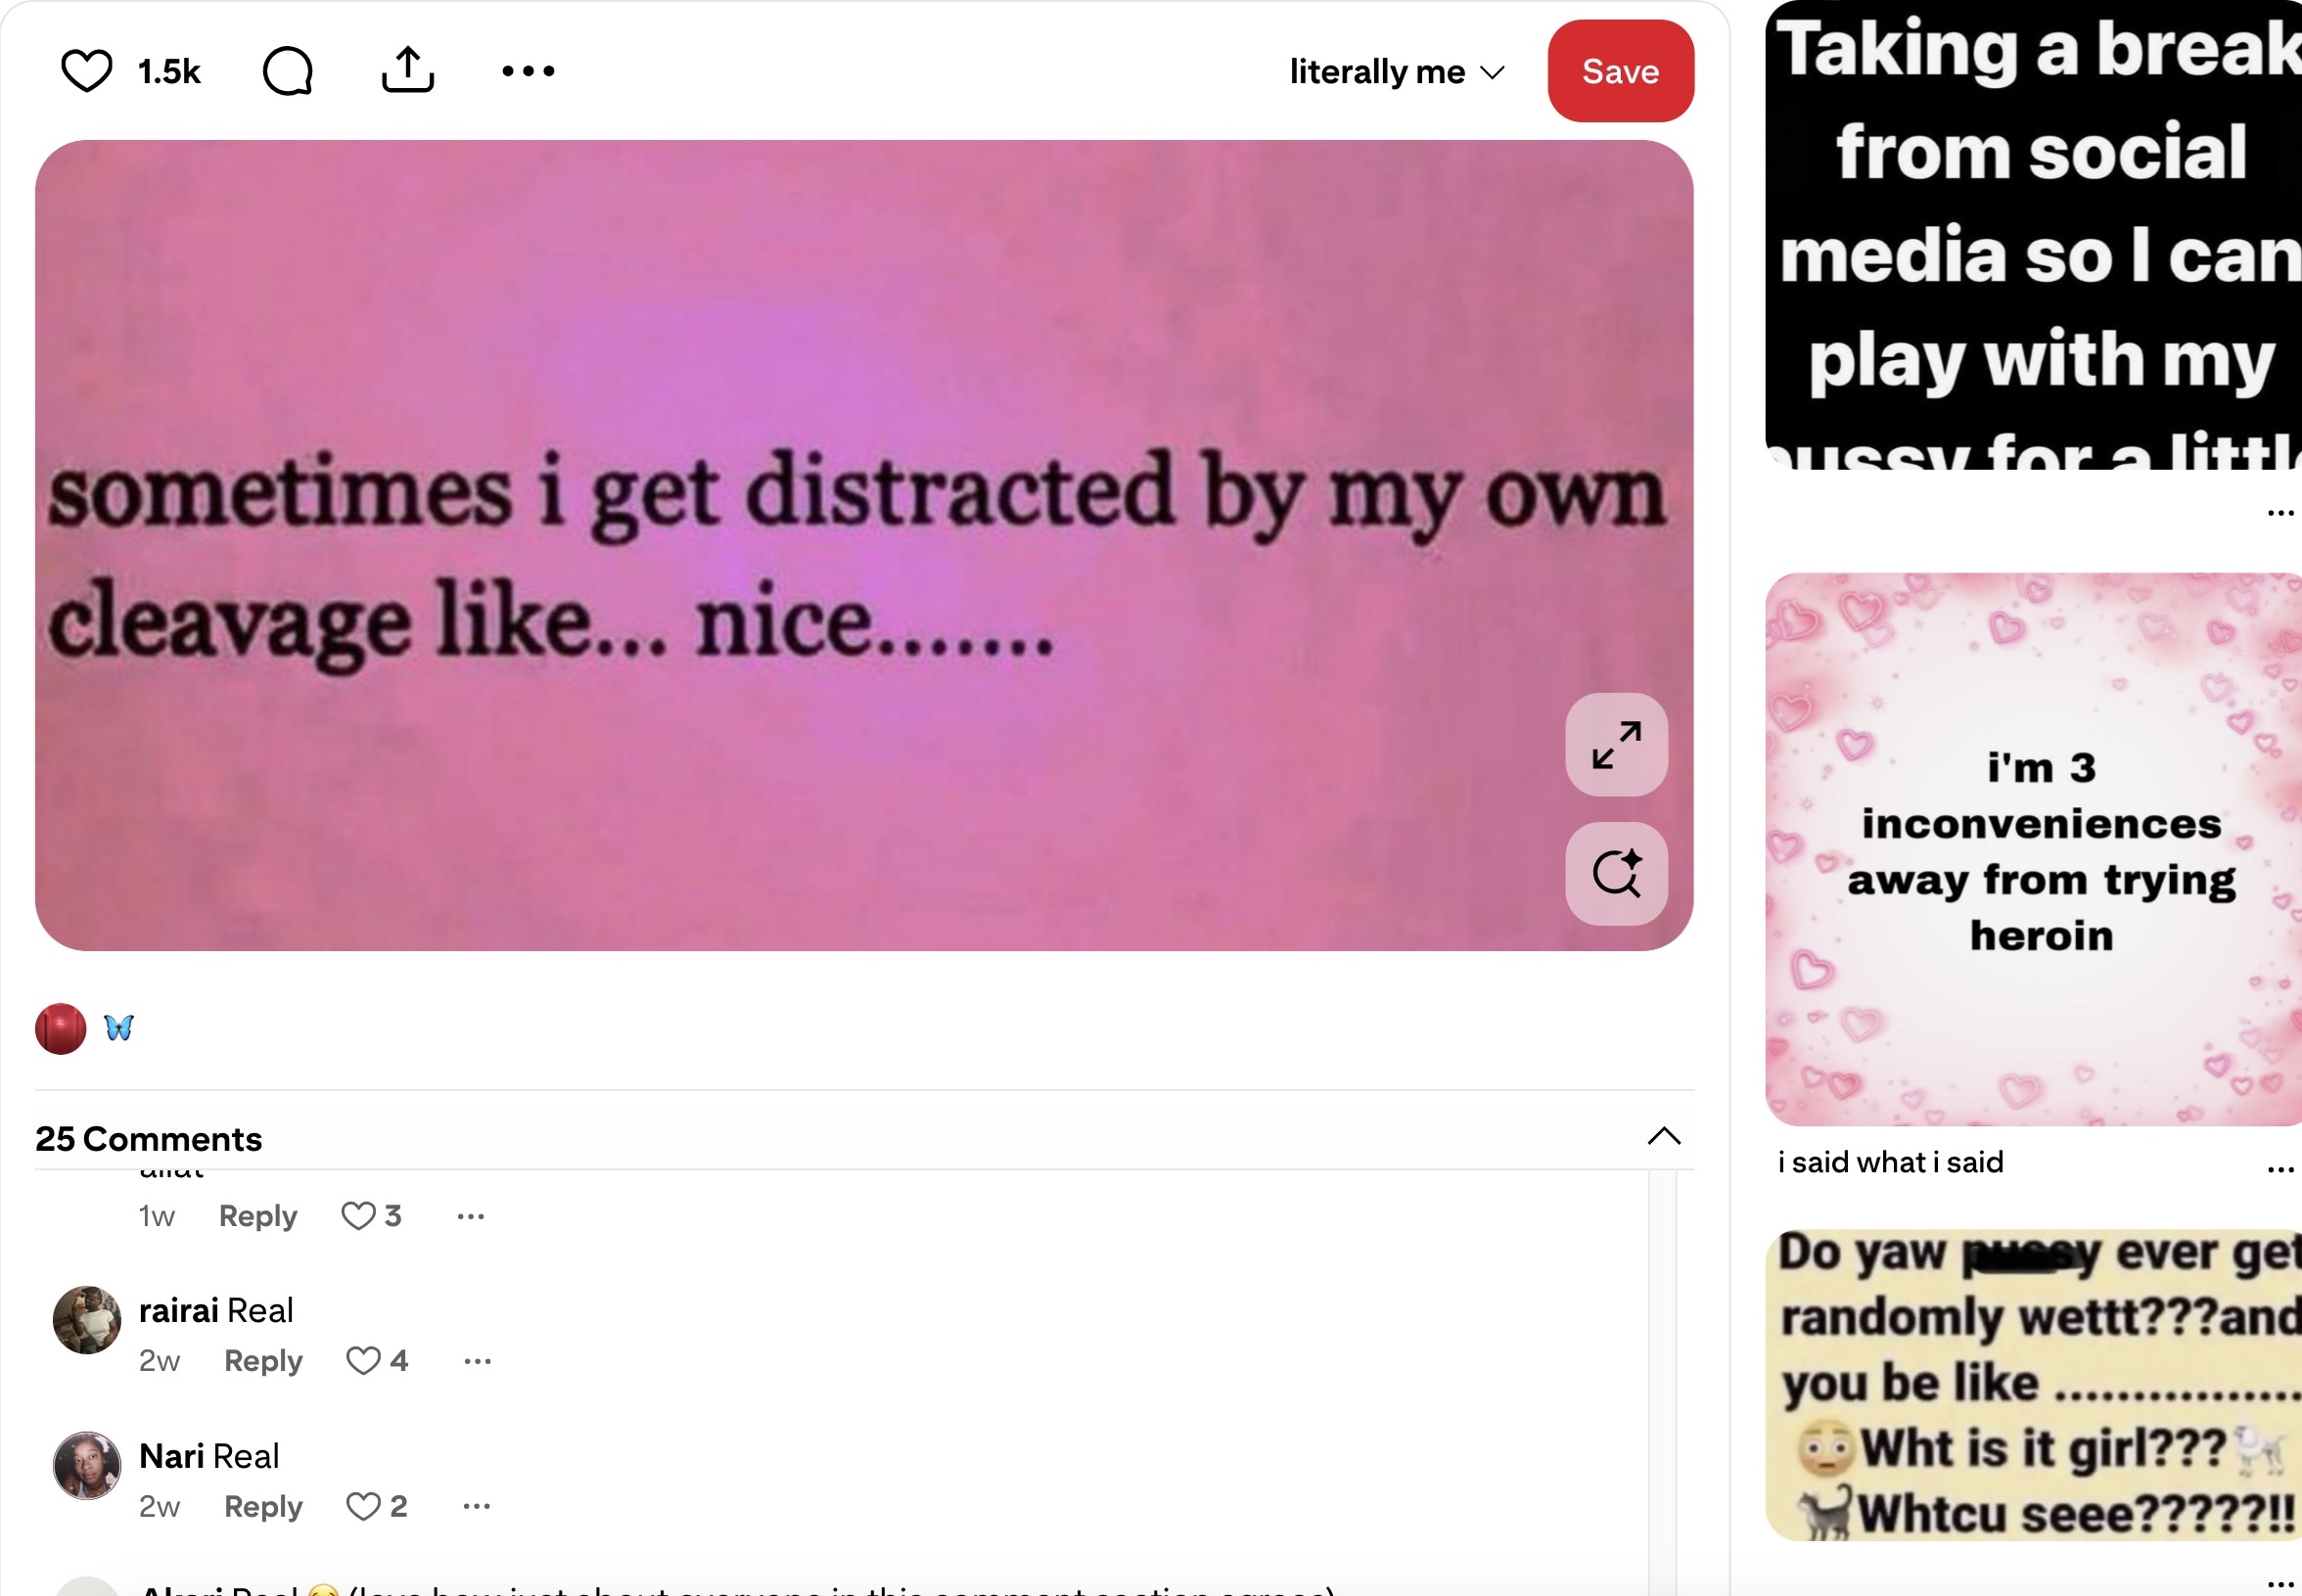Reply to Nari's comment
This screenshot has height=1596, width=2302.
point(263,1506)
